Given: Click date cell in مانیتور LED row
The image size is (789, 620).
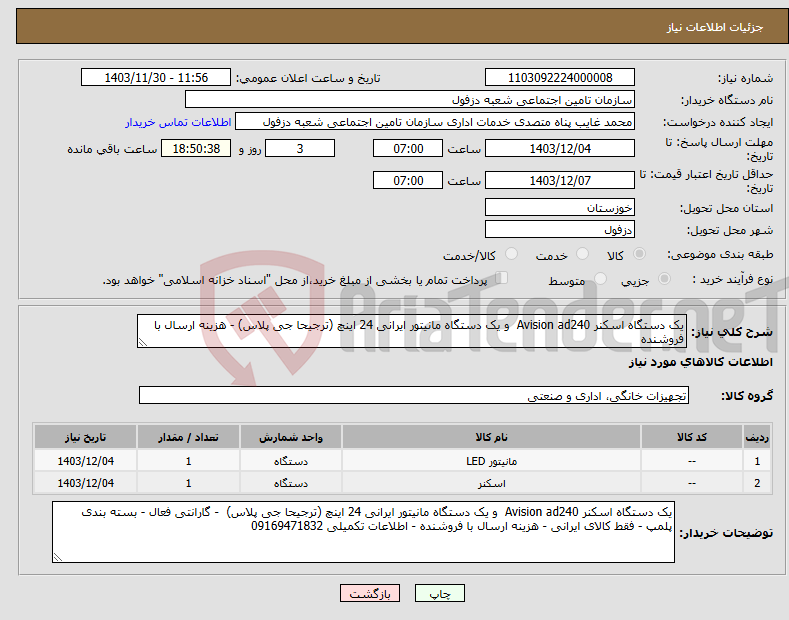Looking at the screenshot, I should pyautogui.click(x=85, y=461).
